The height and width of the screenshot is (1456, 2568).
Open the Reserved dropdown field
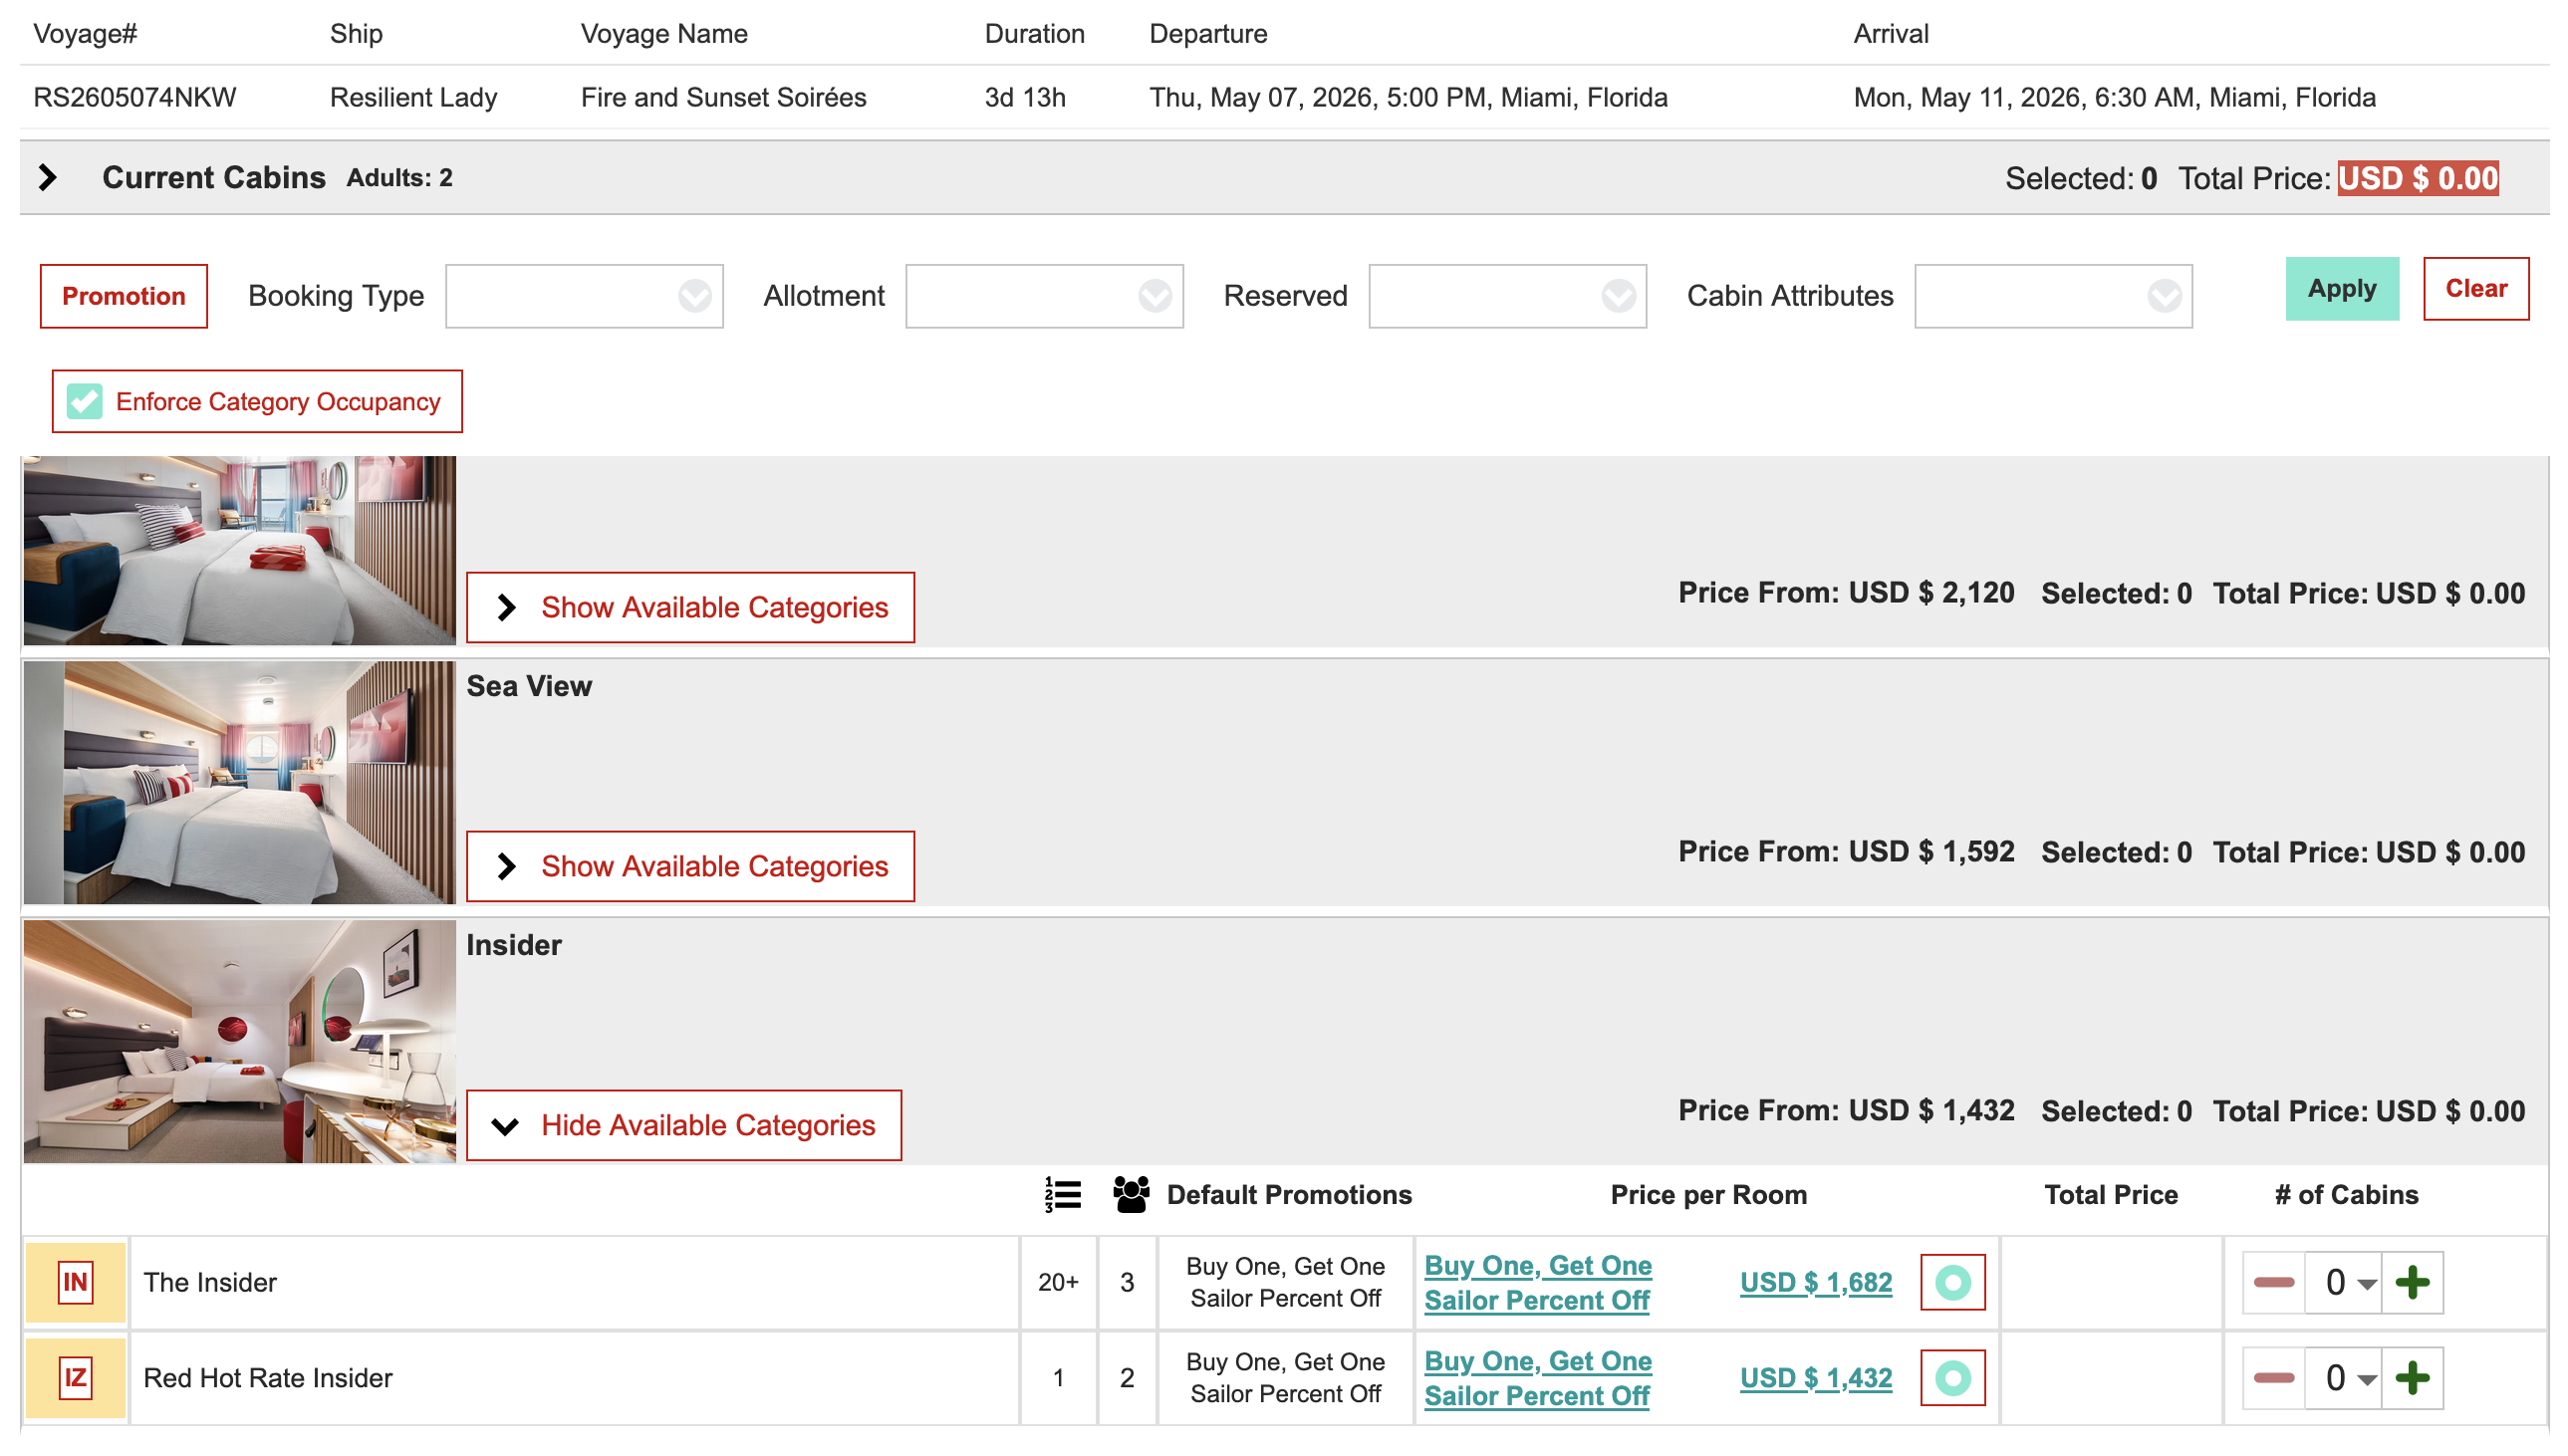click(1506, 296)
